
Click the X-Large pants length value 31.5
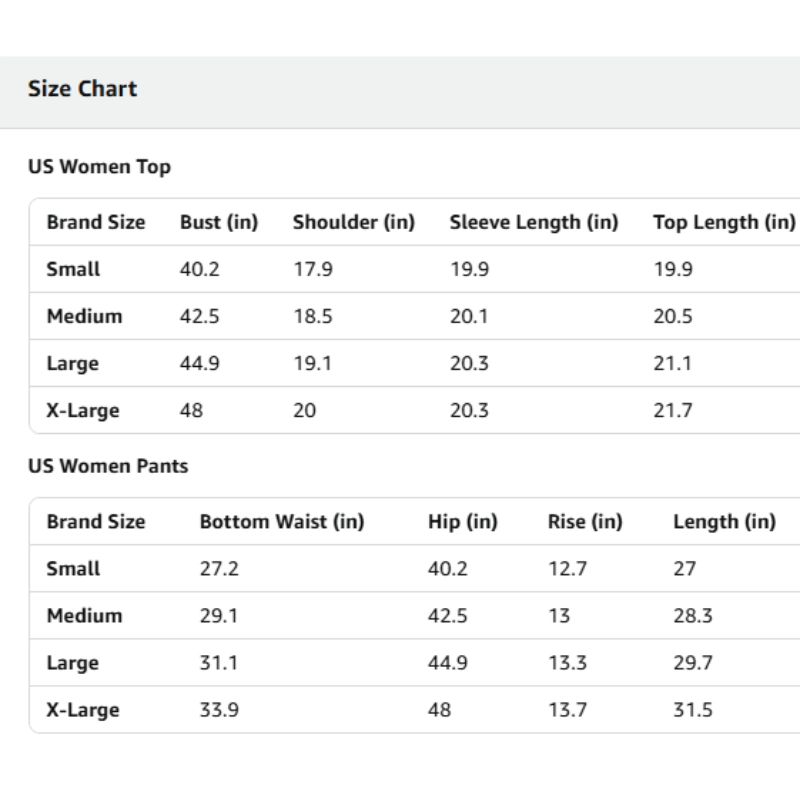coord(693,710)
